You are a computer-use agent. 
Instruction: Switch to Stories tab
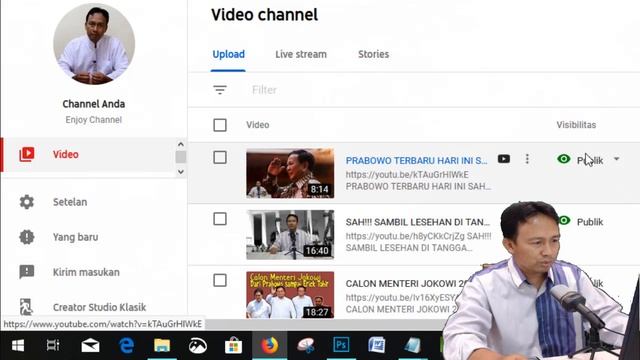(373, 54)
